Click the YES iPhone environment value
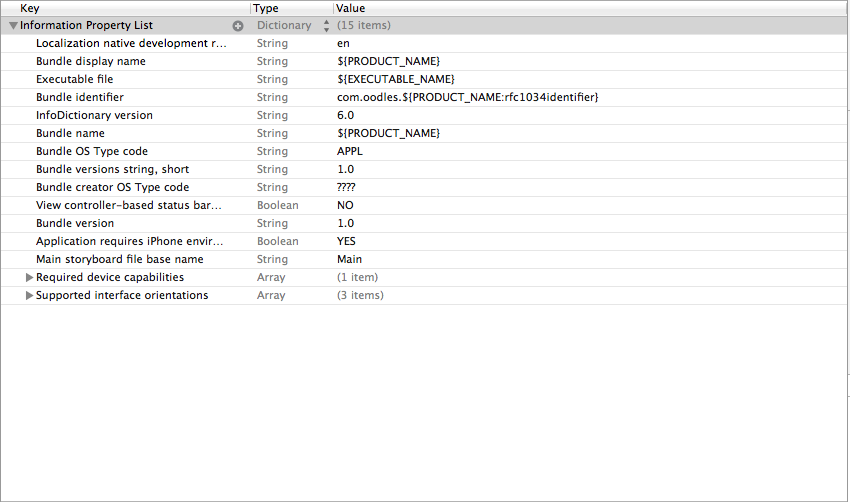Screen dimensions: 850x502 coord(346,241)
